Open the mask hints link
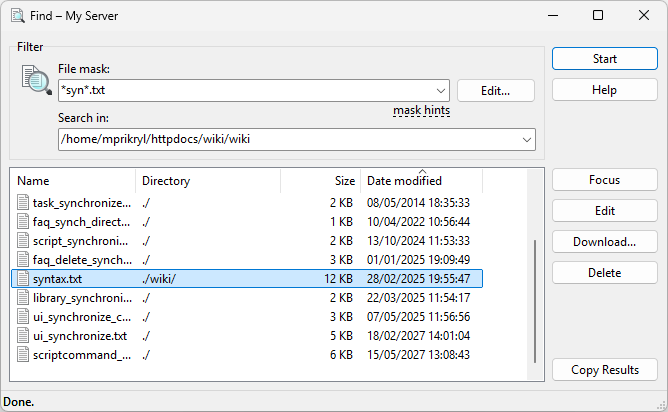 [421, 111]
